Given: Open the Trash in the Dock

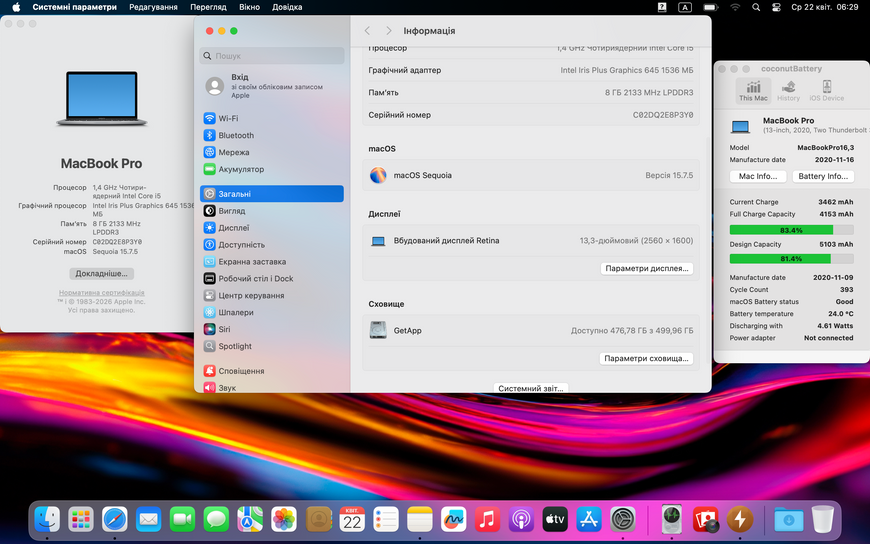Looking at the screenshot, I should click(x=823, y=520).
